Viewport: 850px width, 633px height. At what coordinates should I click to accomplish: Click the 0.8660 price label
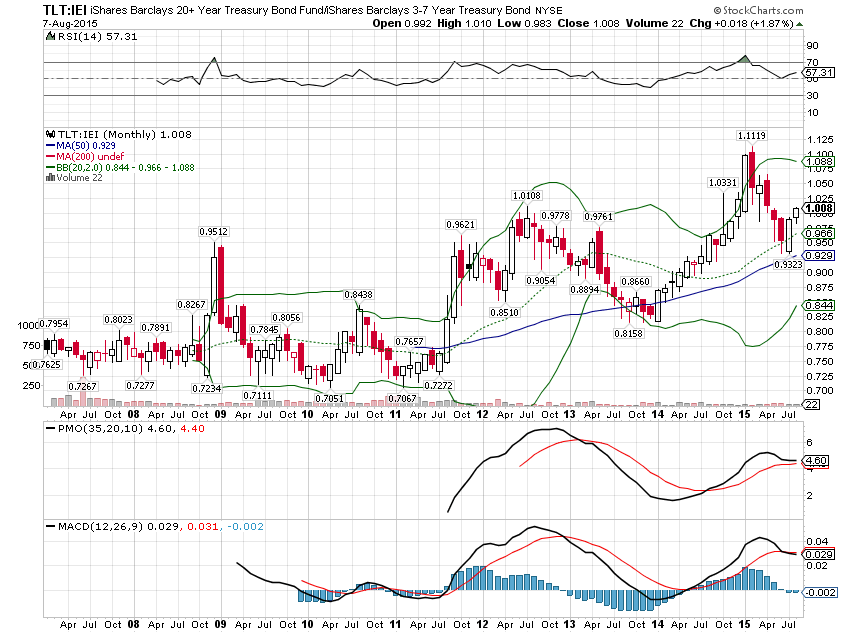click(635, 282)
